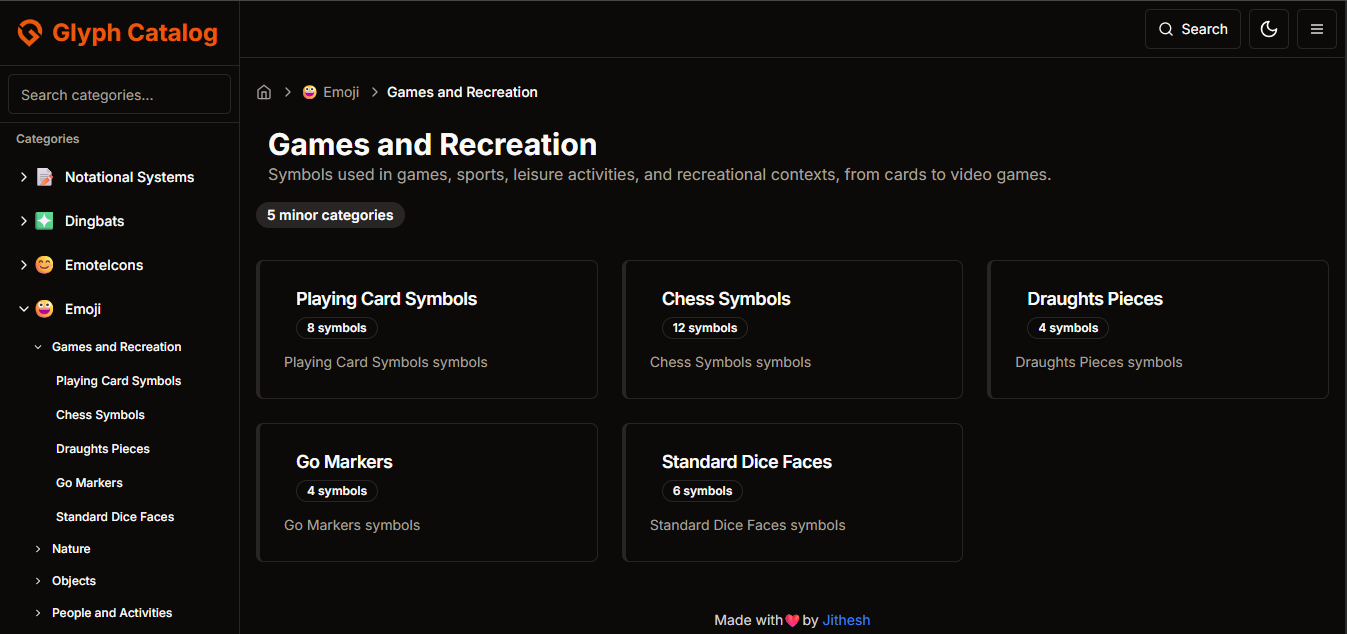
Task: Click the 5 minor categories badge
Action: click(330, 215)
